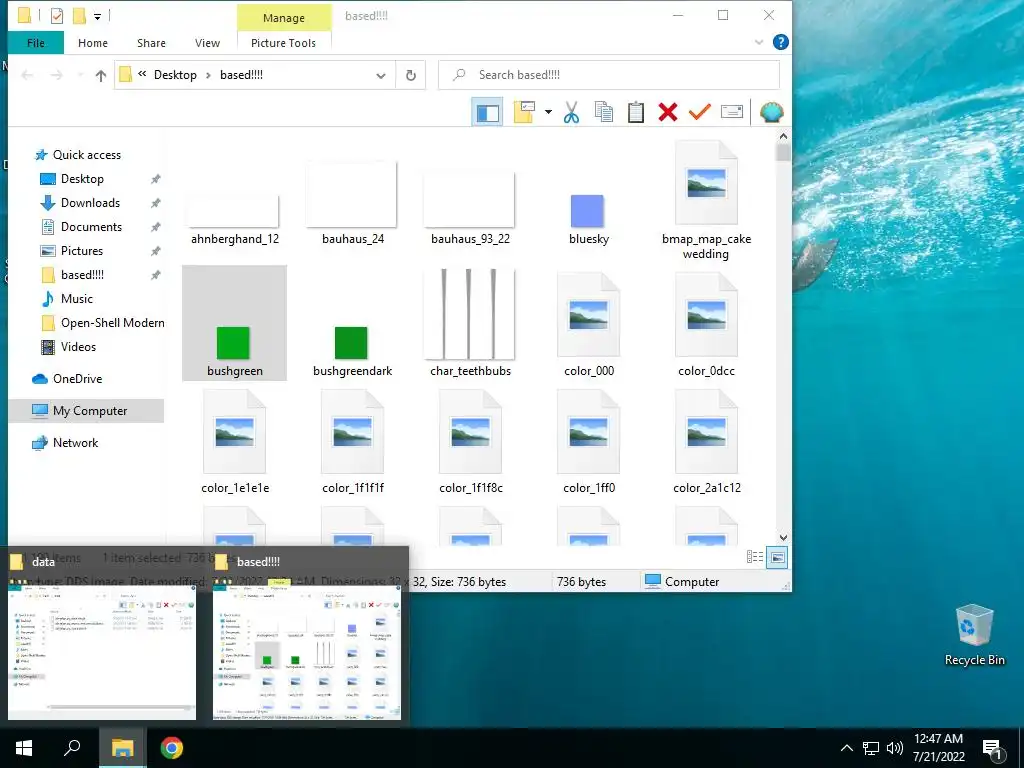This screenshot has width=1024, height=768.
Task: Click Desktop in the address breadcrumb
Action: 175,75
